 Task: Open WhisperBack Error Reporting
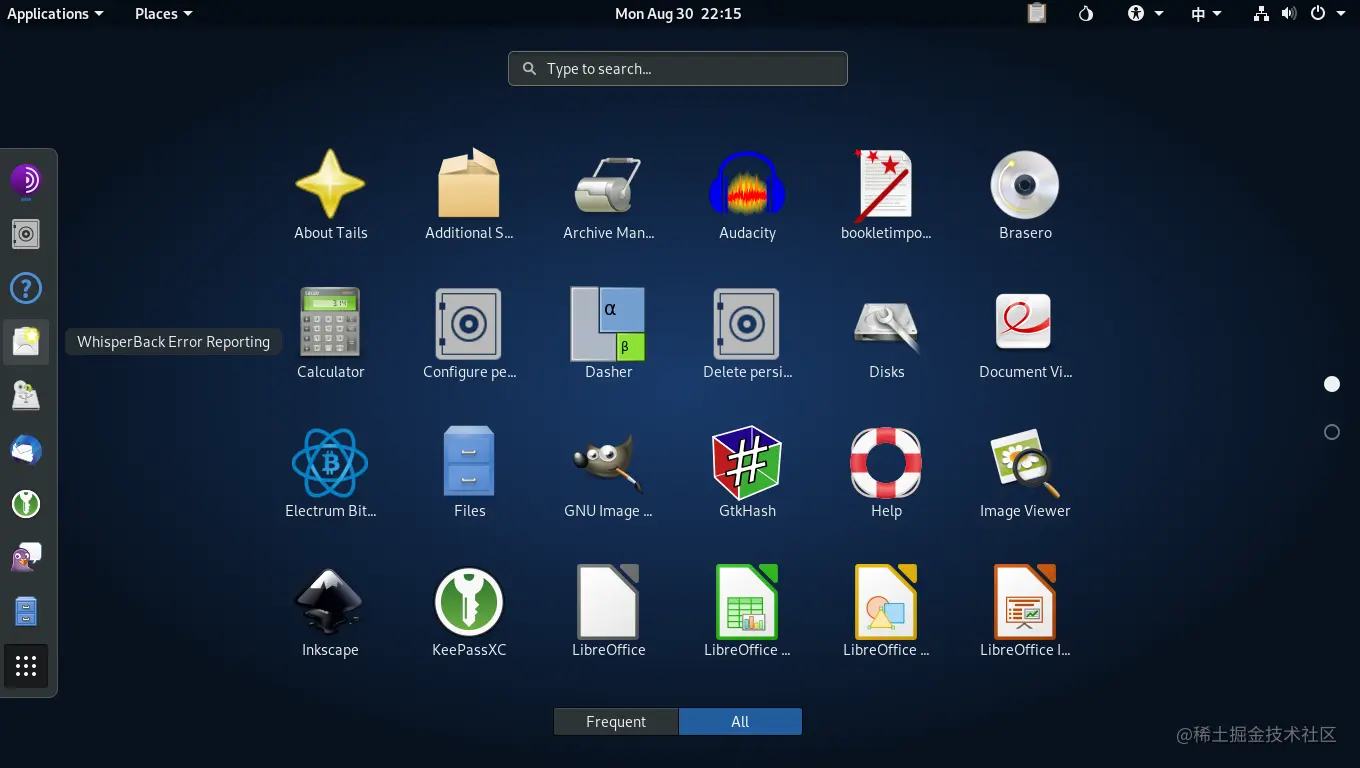point(25,341)
